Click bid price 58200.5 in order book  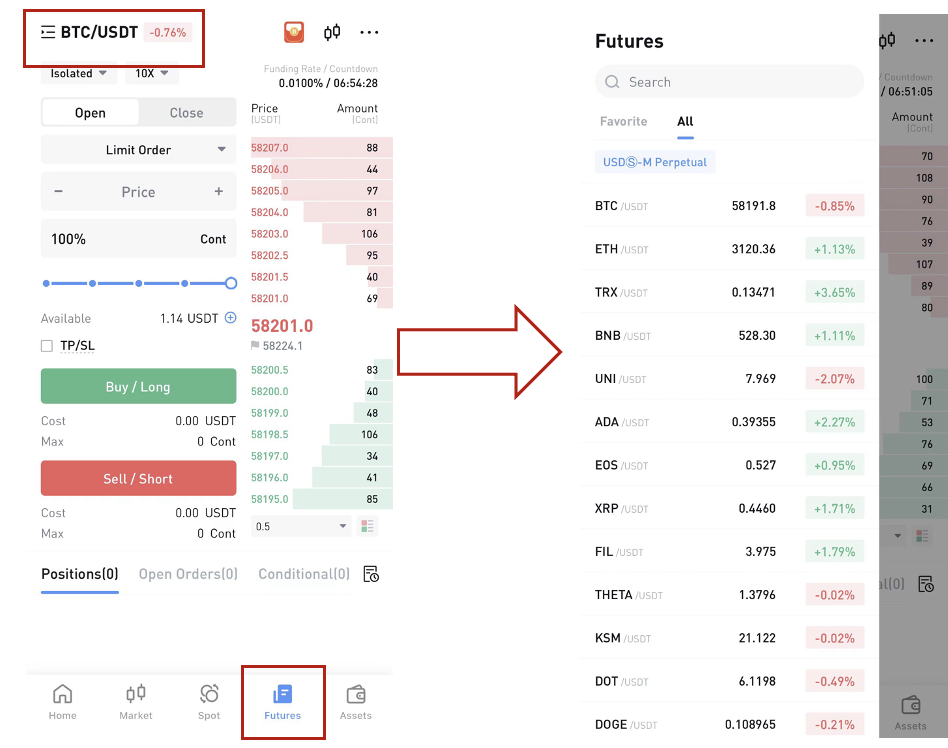click(270, 370)
